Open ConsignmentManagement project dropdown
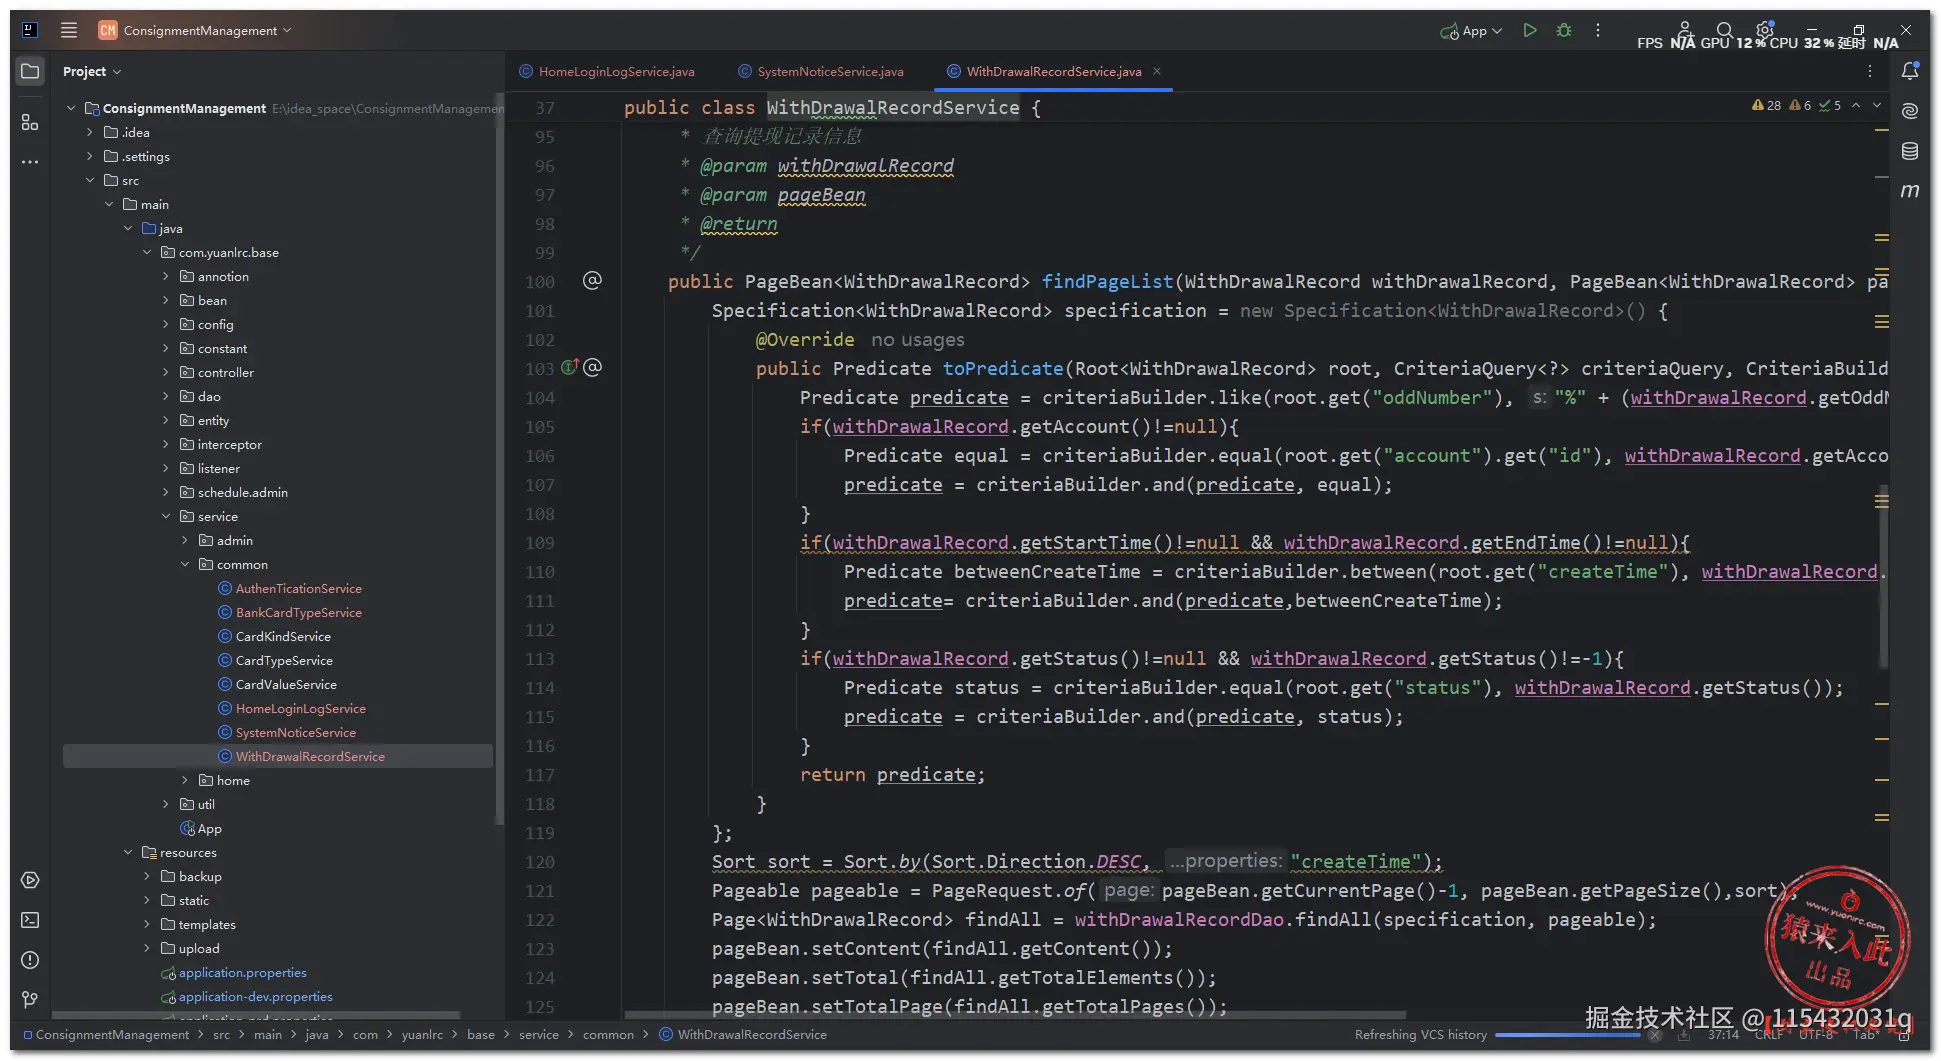 pos(195,30)
